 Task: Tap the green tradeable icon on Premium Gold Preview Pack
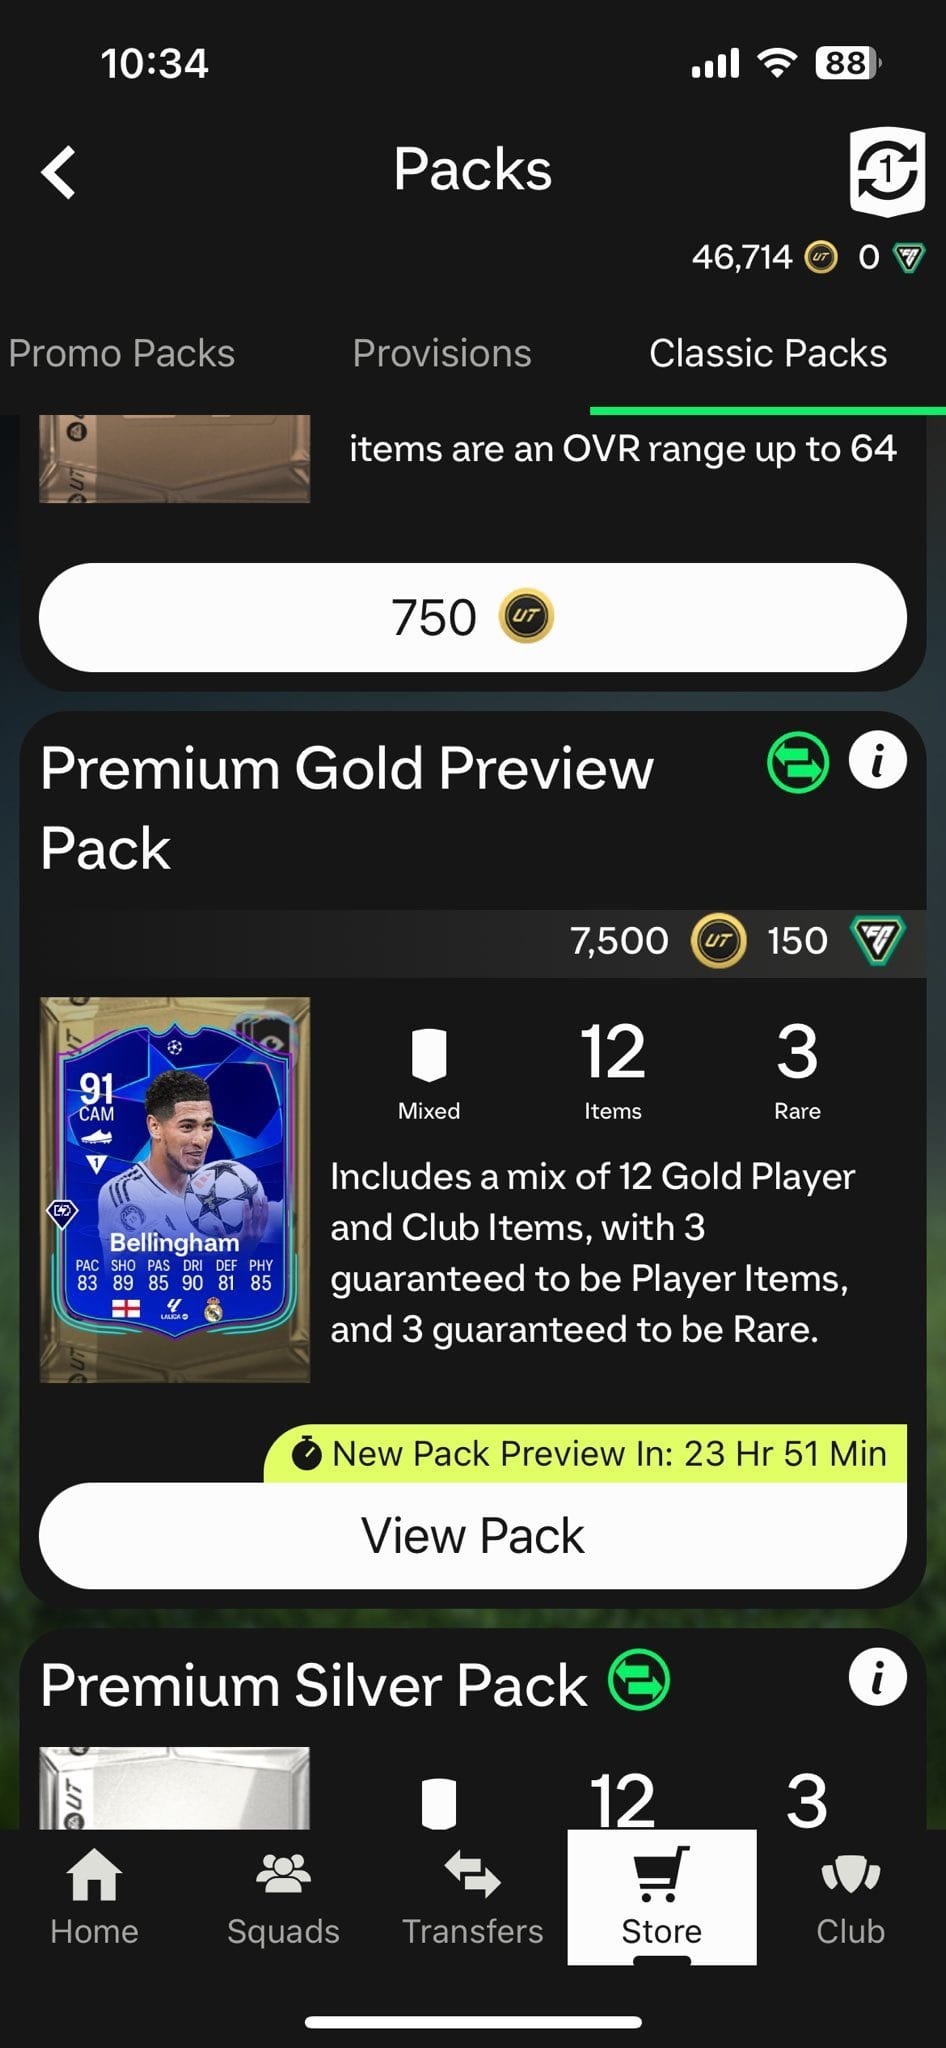pyautogui.click(x=798, y=763)
